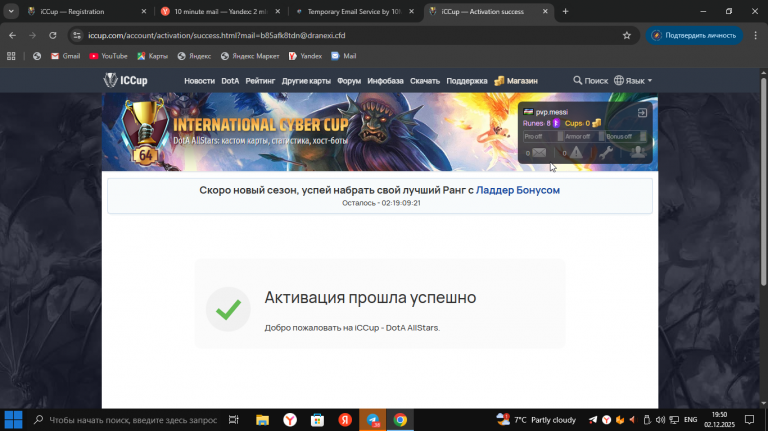Open the Chrome apps grid in bookmarks bar
The image size is (768, 431).
11,56
